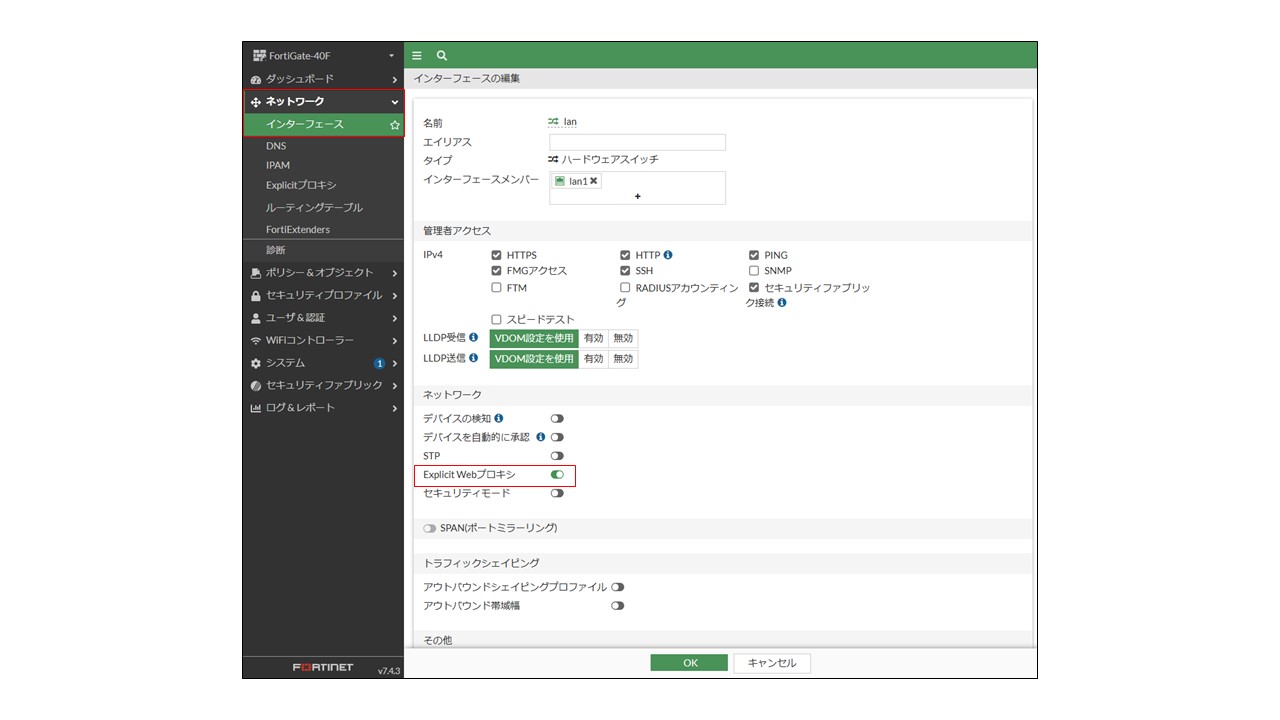Open the ルーティングテーブル menu item
The image size is (1280, 720).
[314, 208]
